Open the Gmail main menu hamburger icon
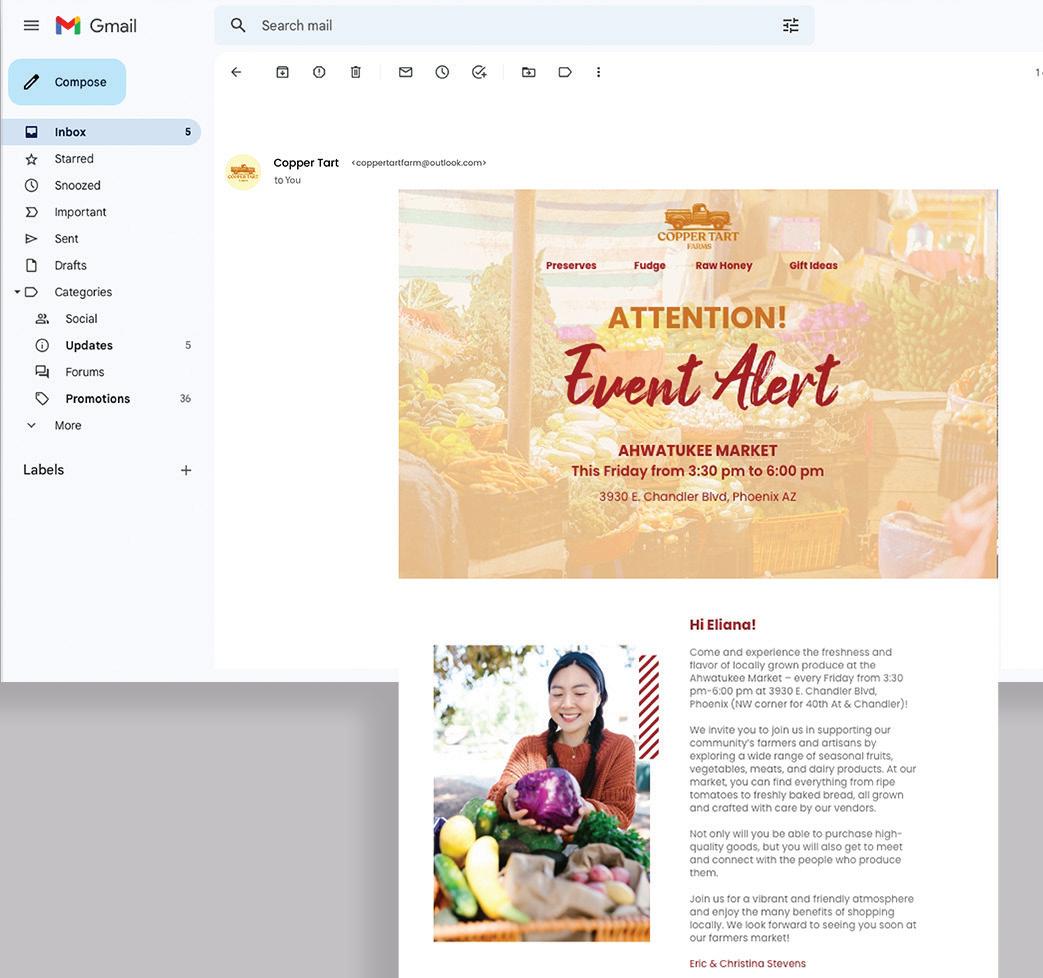Image resolution: width=1043 pixels, height=978 pixels. click(x=31, y=25)
